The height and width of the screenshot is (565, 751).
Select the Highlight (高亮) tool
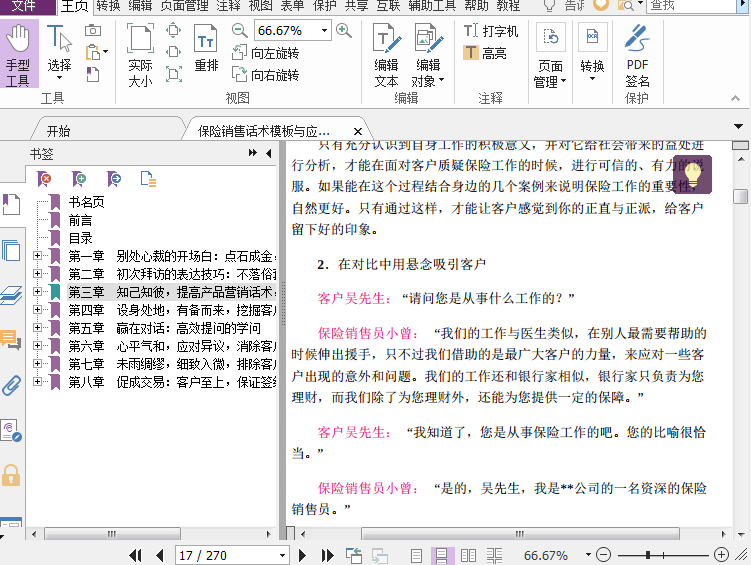point(485,53)
